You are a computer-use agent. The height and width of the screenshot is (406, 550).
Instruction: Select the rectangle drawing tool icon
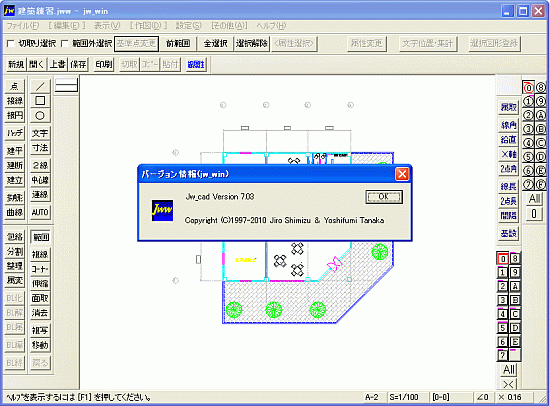[40, 101]
